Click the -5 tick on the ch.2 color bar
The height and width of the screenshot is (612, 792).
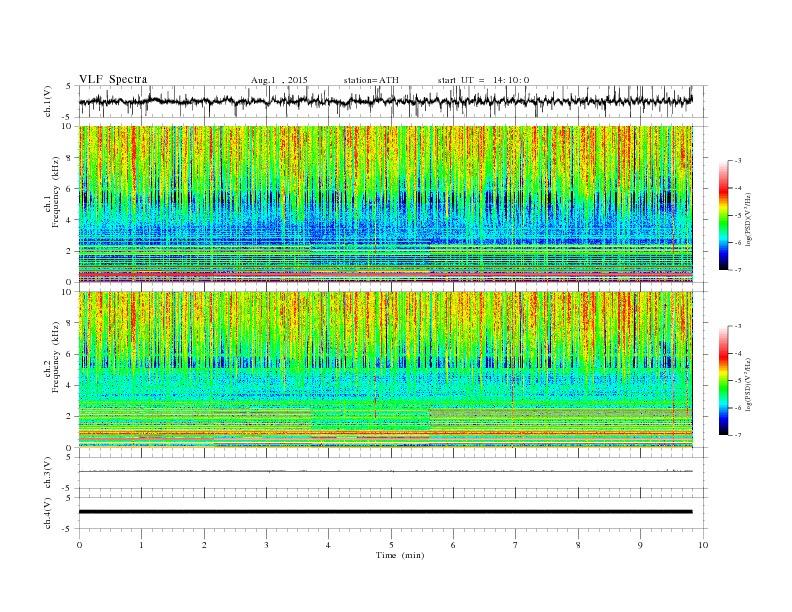737,381
